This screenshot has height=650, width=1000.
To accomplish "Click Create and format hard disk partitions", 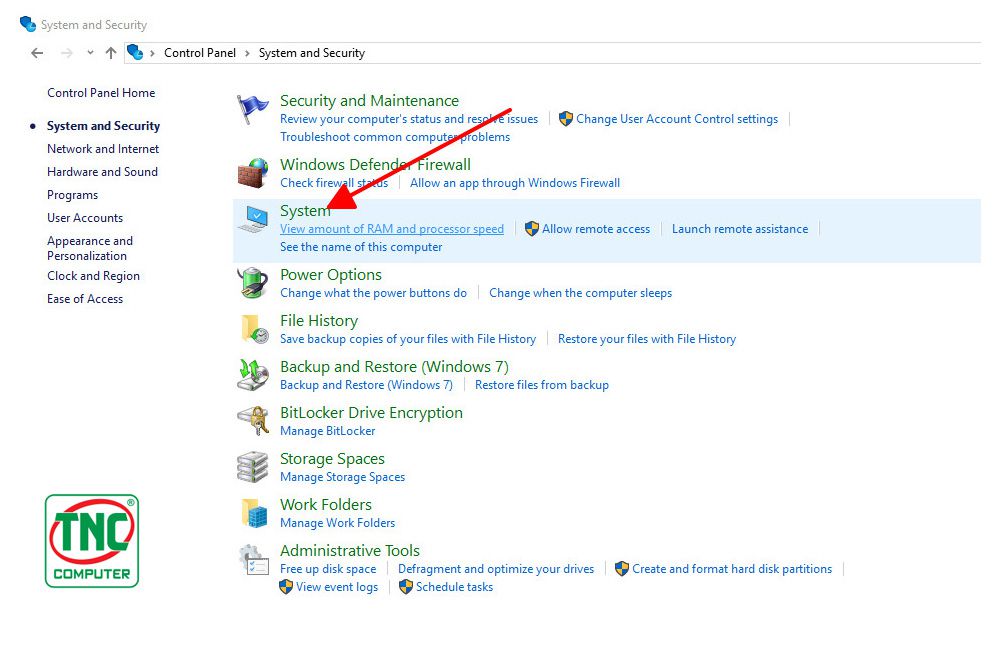I will coord(732,569).
